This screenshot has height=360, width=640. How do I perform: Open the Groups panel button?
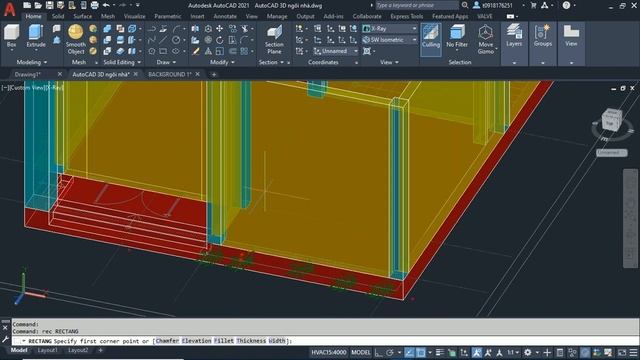pyautogui.click(x=542, y=35)
